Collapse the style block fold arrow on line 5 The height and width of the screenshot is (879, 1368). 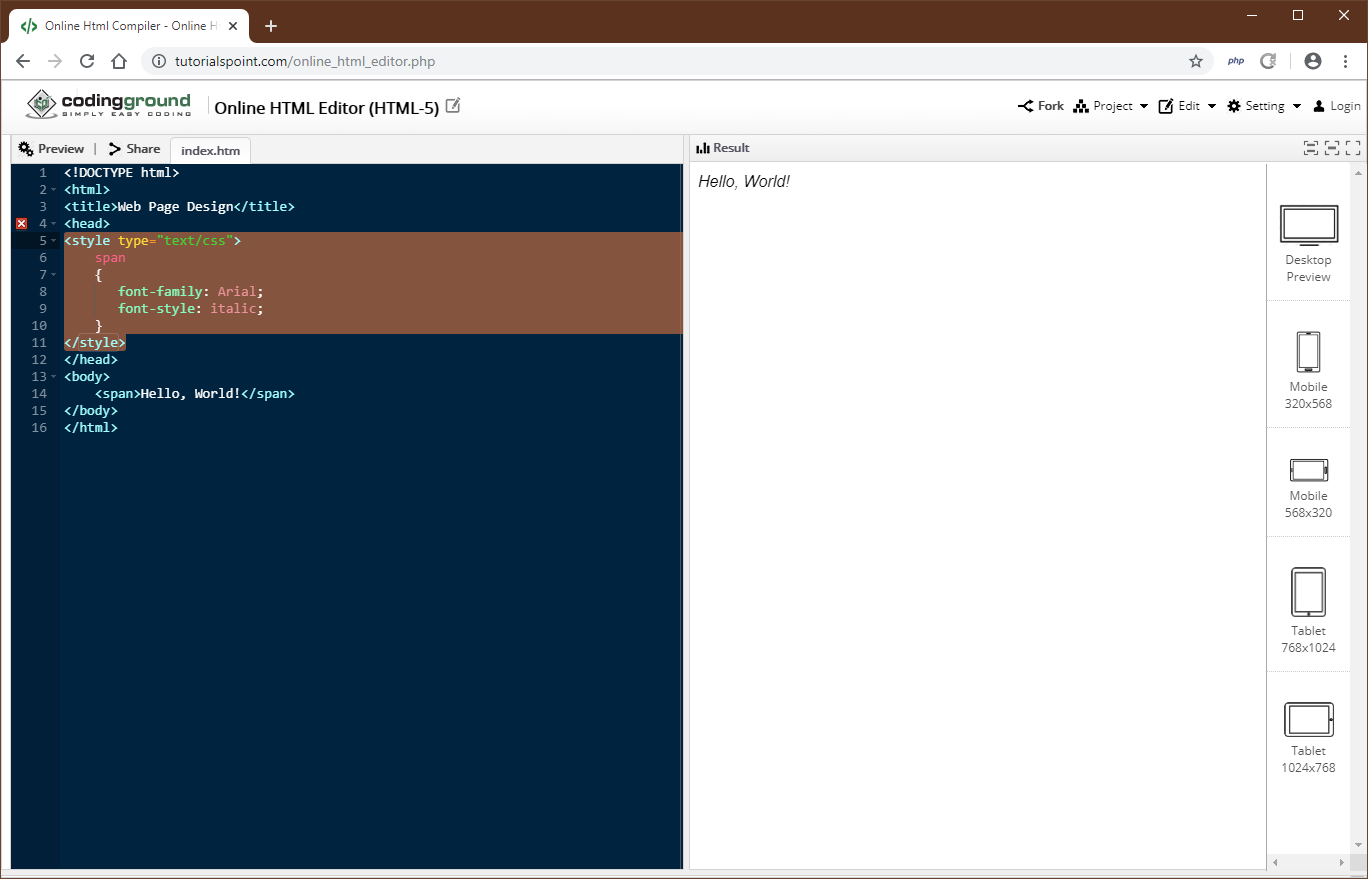click(53, 241)
